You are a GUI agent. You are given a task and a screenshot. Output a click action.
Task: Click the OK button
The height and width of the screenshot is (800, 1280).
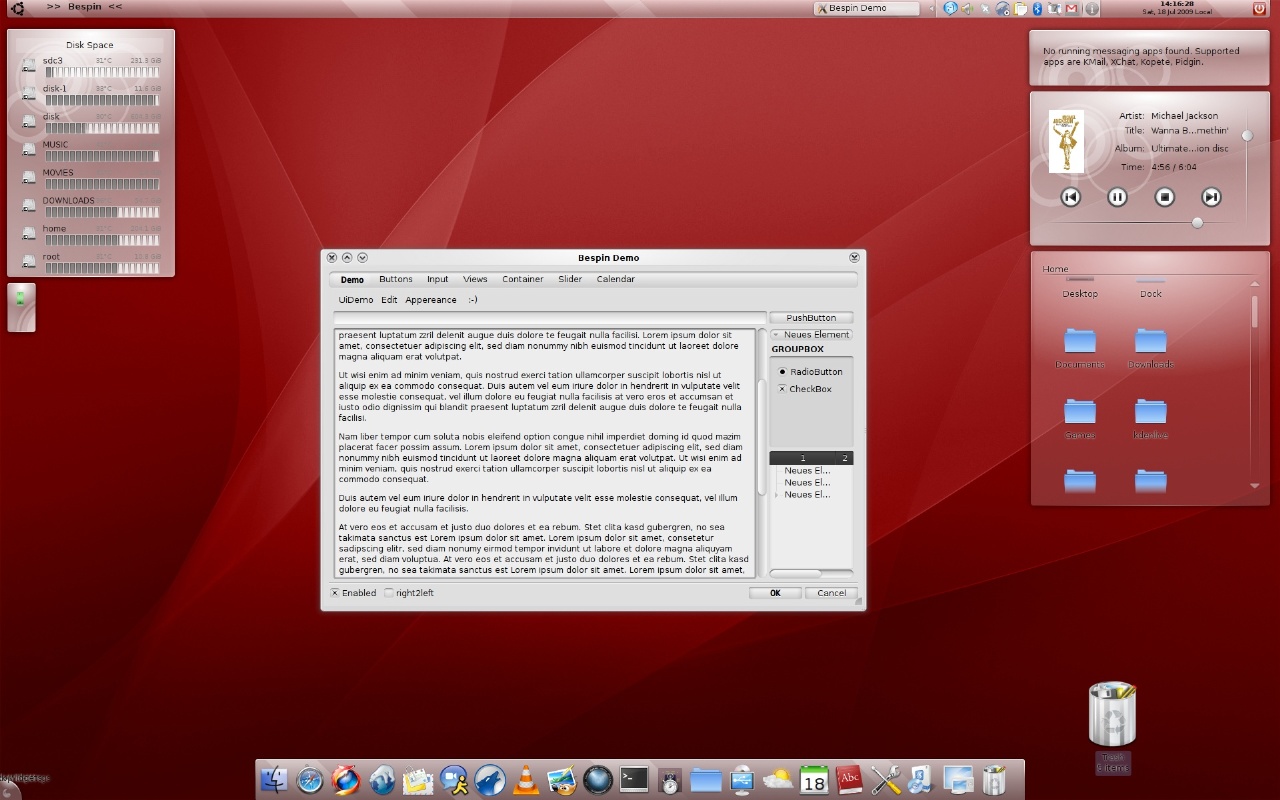pos(775,593)
